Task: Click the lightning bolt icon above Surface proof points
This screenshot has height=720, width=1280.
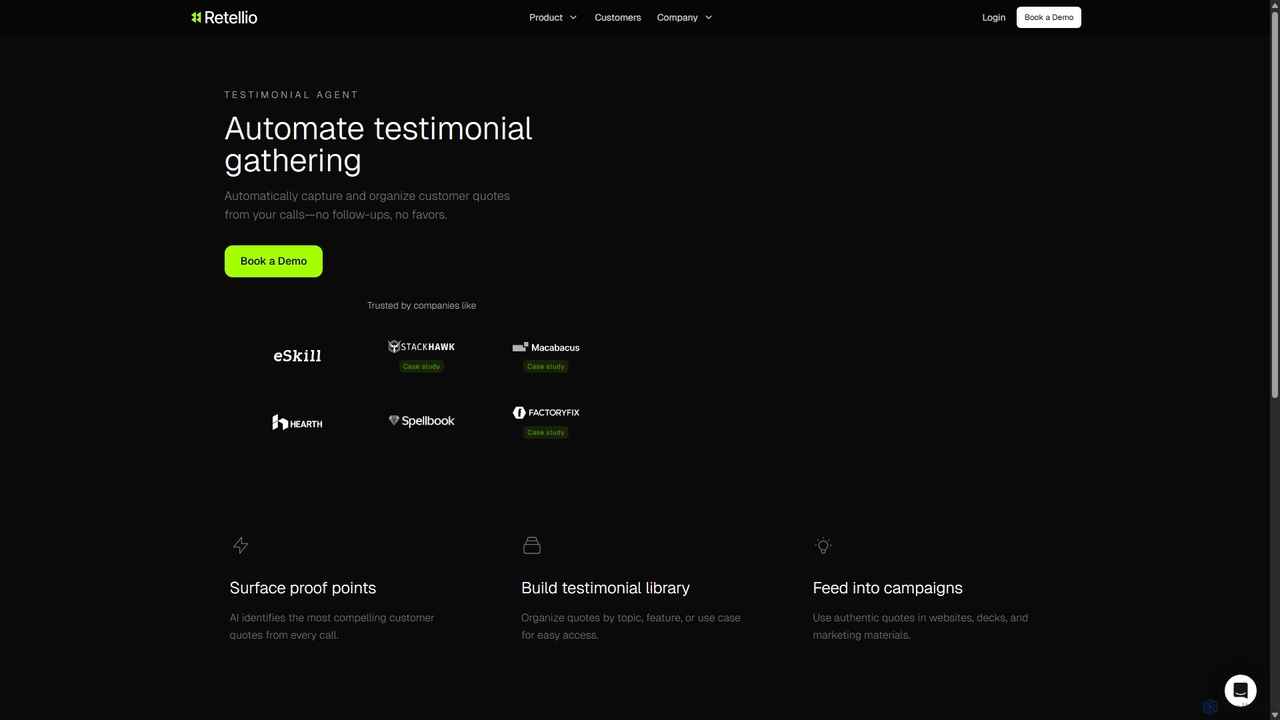Action: pyautogui.click(x=240, y=545)
